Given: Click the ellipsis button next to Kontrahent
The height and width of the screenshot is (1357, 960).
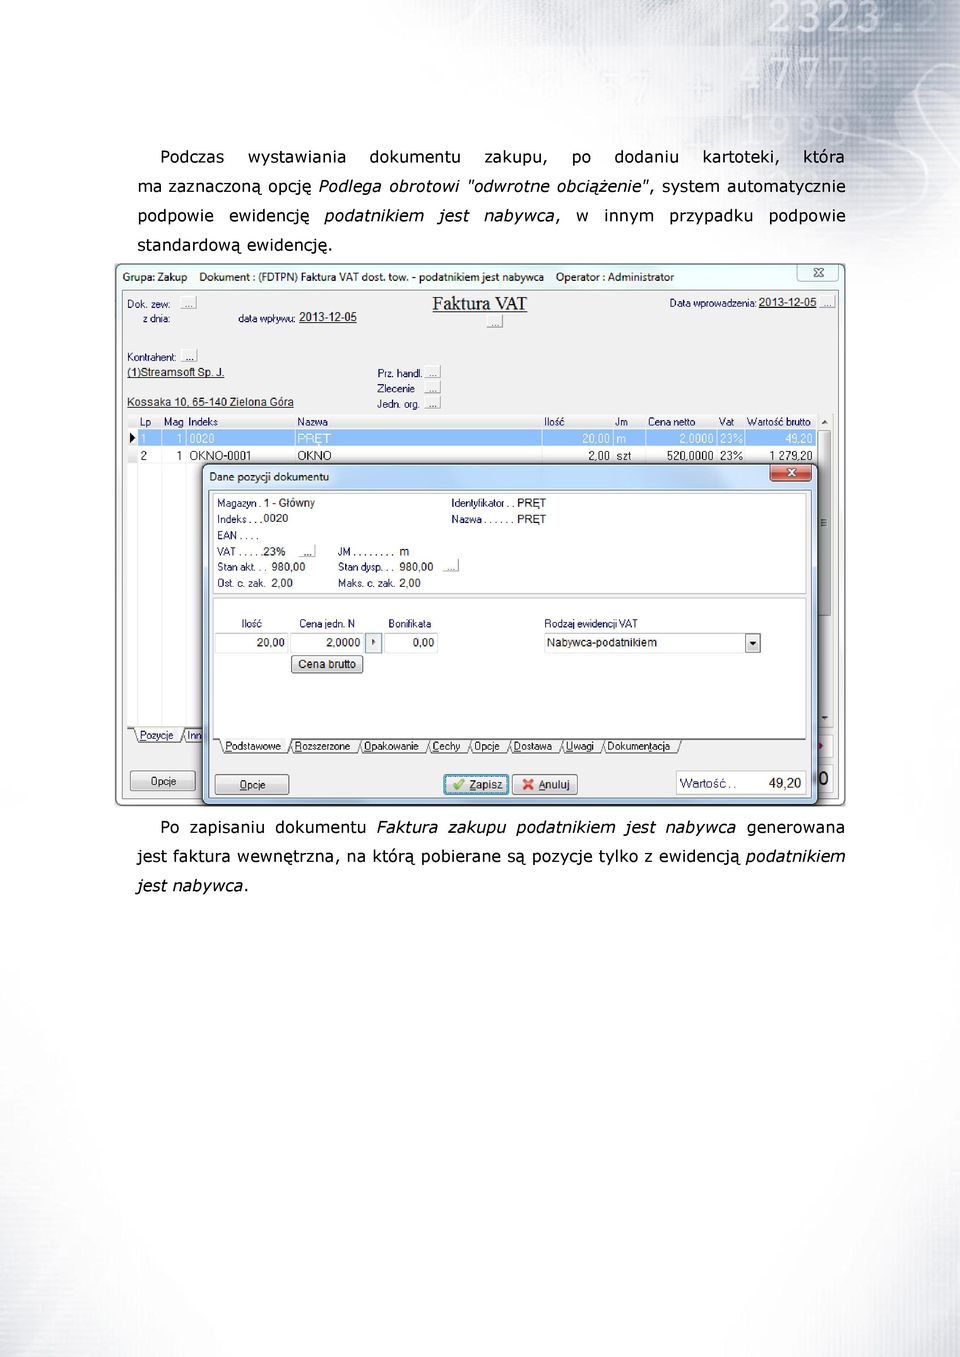Looking at the screenshot, I should (189, 356).
